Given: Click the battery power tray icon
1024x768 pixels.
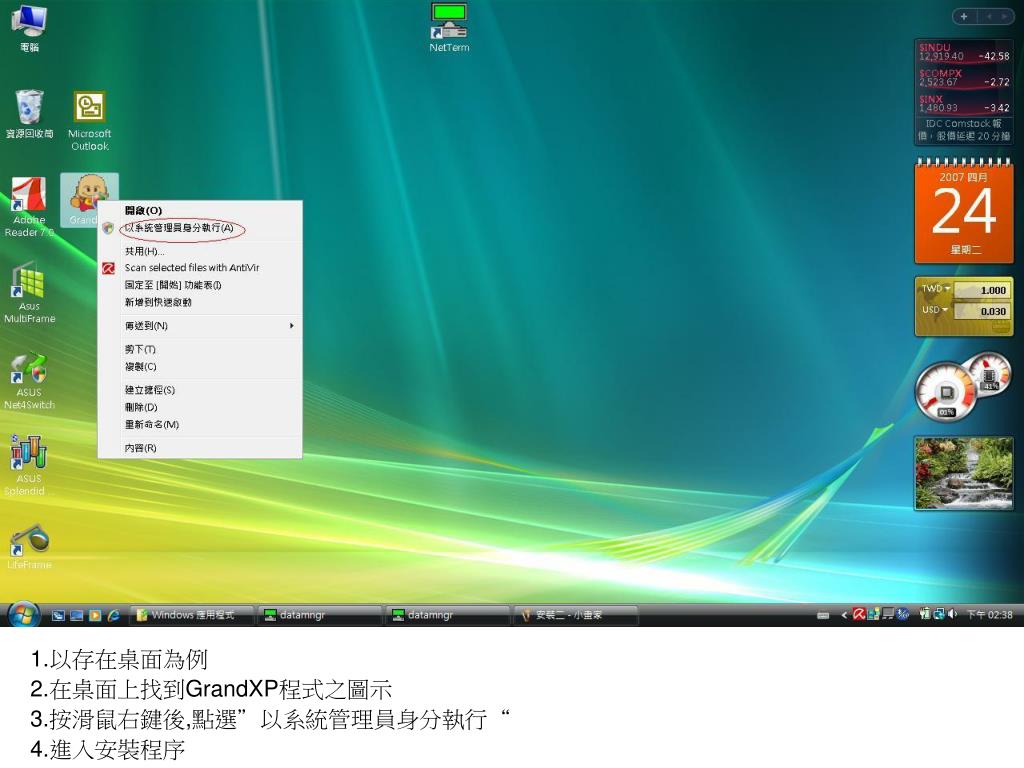Looking at the screenshot, I should pyautogui.click(x=925, y=614).
